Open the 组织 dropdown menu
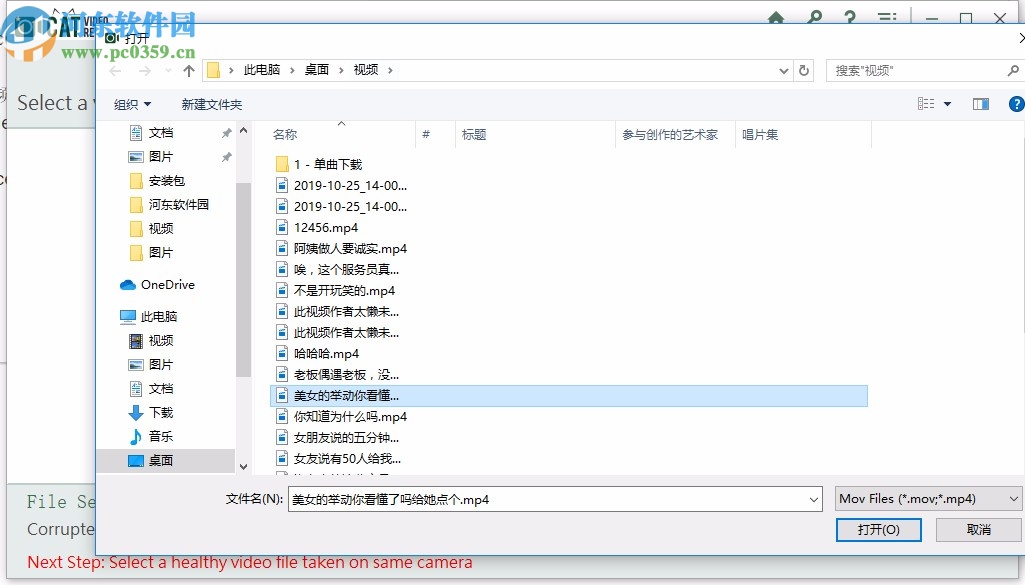This screenshot has height=585, width=1025. [x=132, y=105]
